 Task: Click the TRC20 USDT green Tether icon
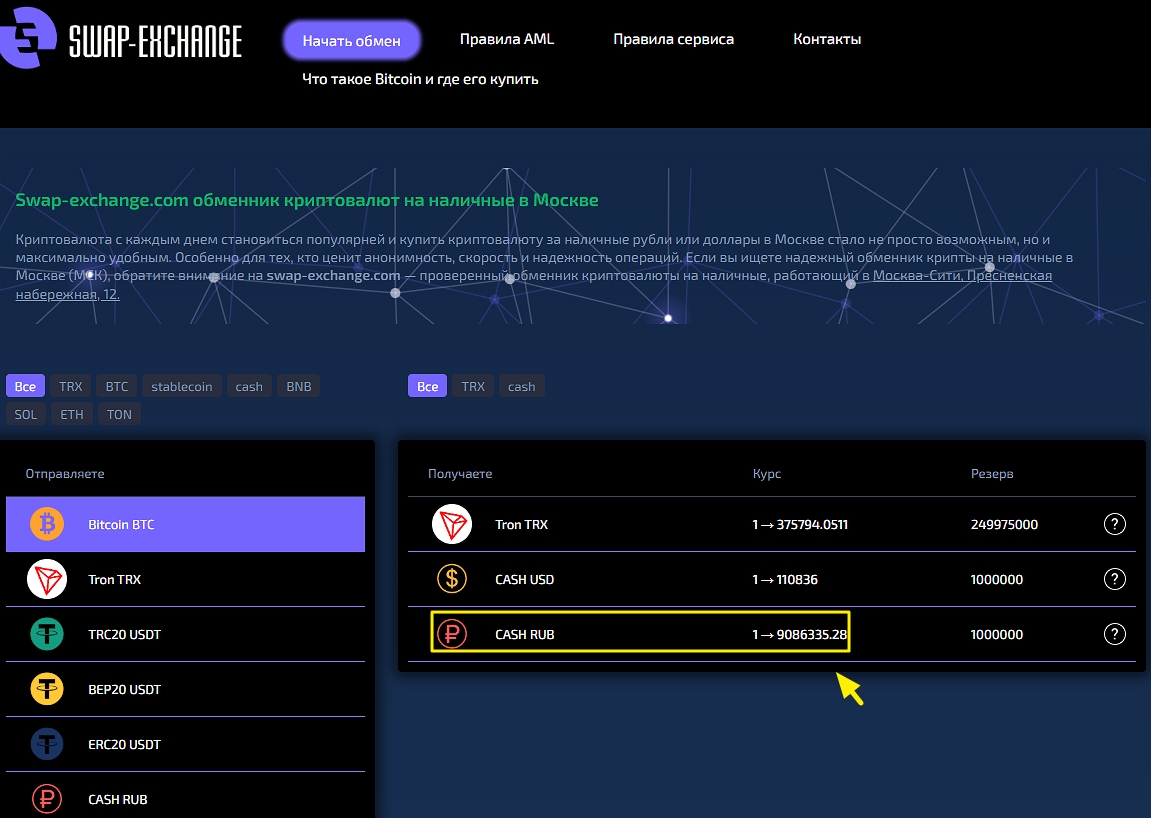[x=46, y=634]
